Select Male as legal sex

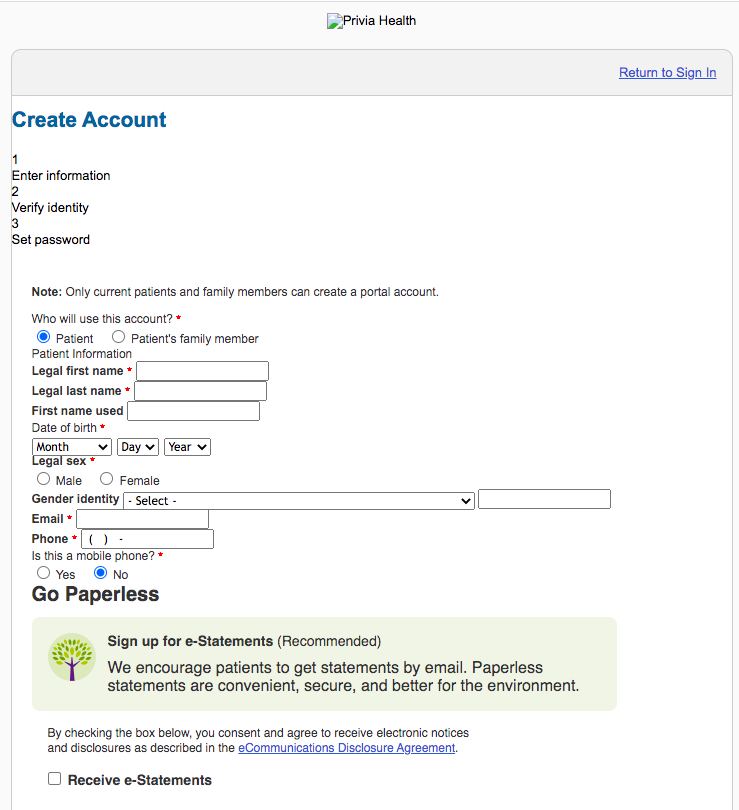[43, 479]
